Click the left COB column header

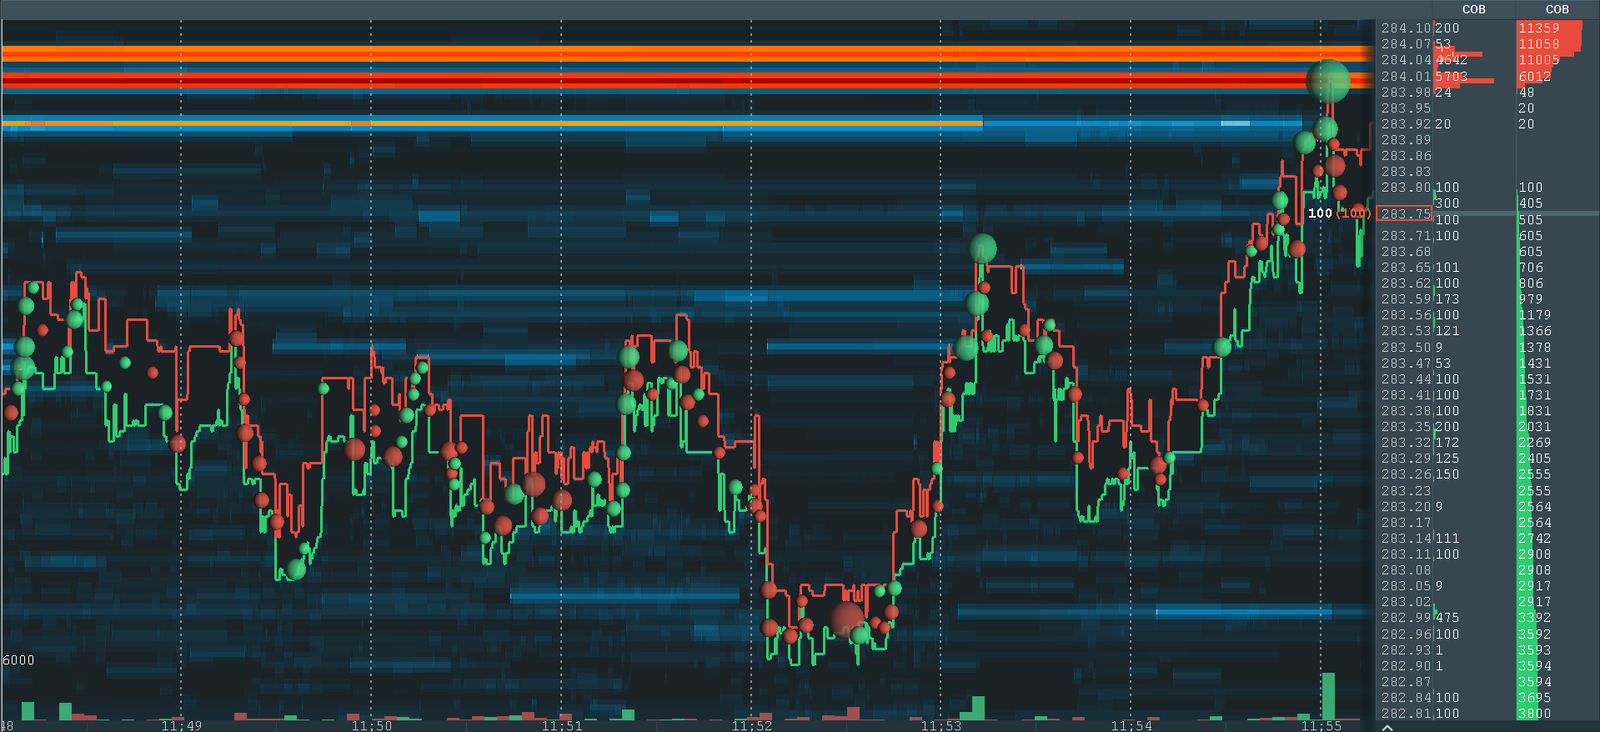1474,9
